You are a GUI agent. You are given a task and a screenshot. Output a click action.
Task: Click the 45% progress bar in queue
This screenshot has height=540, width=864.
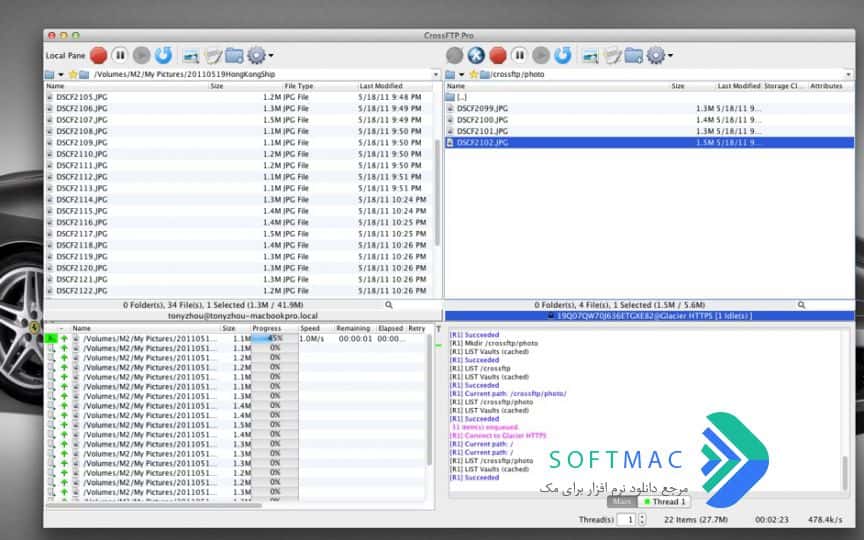pos(274,338)
